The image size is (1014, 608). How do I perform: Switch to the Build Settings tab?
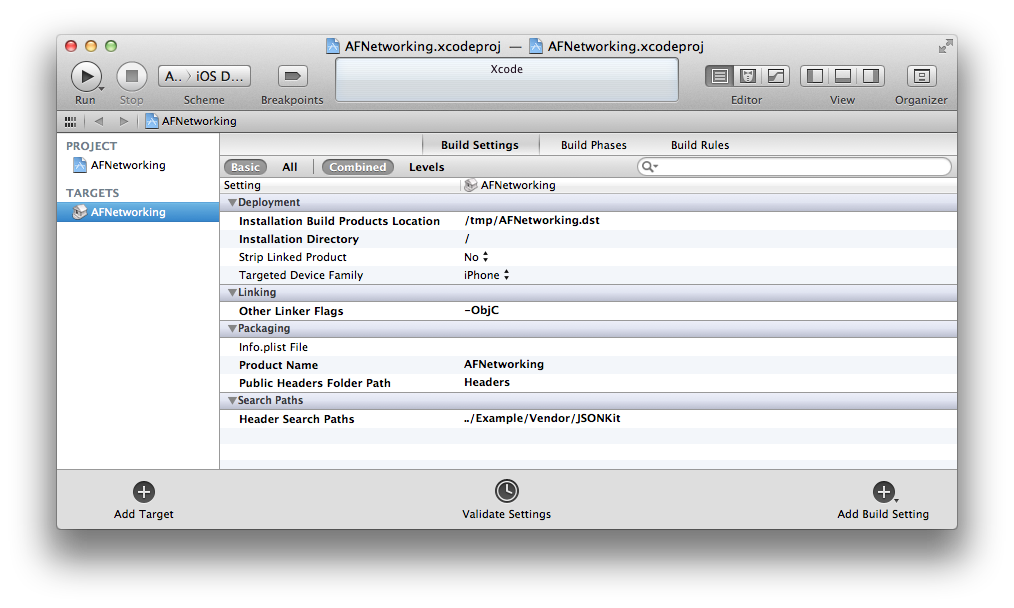tap(480, 145)
